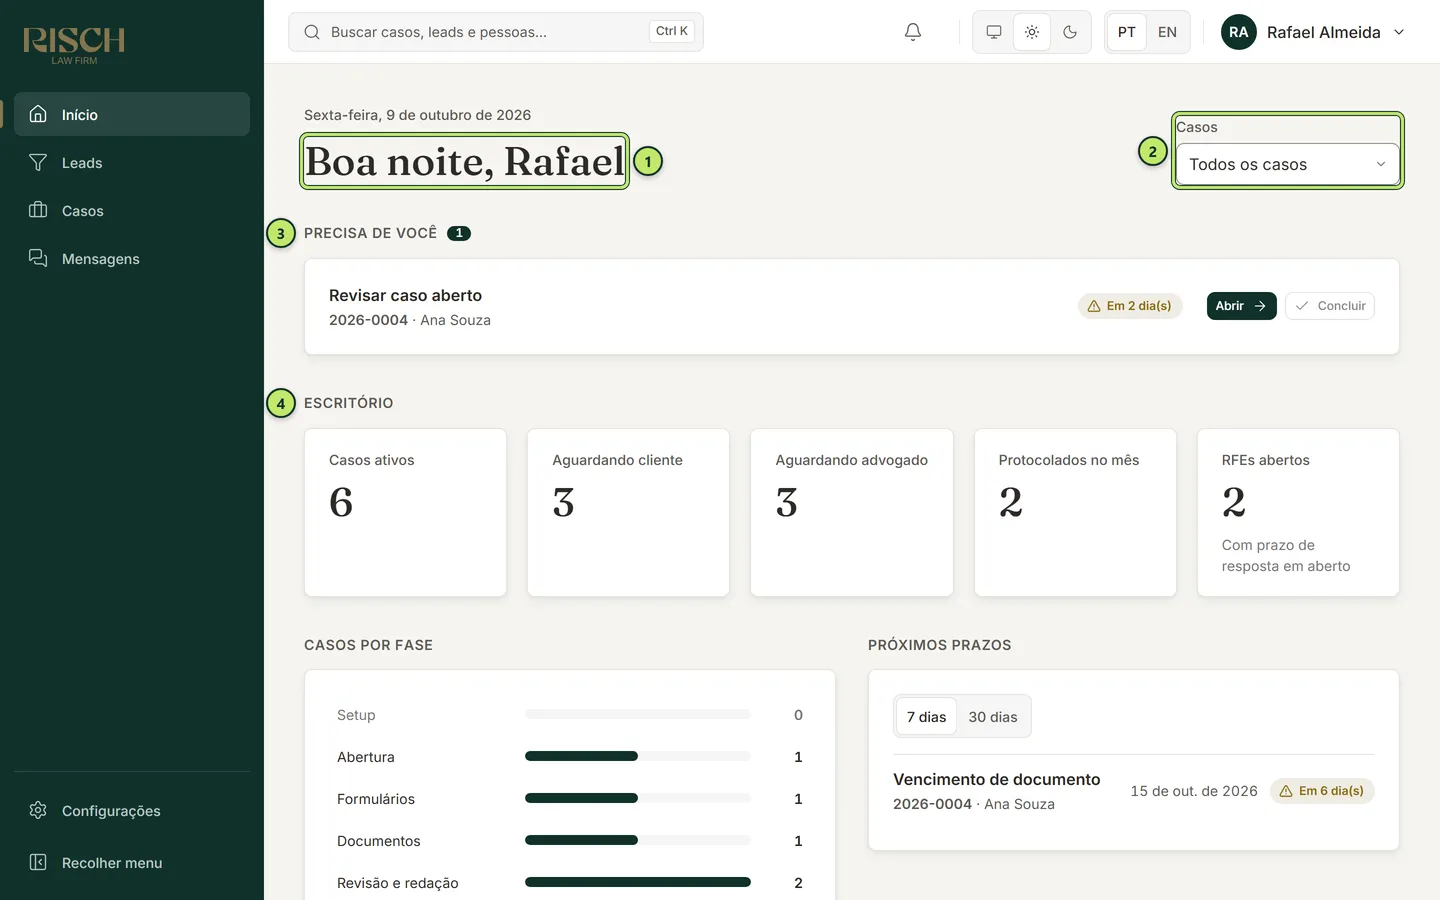Click the Em 2 dia(s) warning badge
Screen dimensions: 1440x900
1130,306
